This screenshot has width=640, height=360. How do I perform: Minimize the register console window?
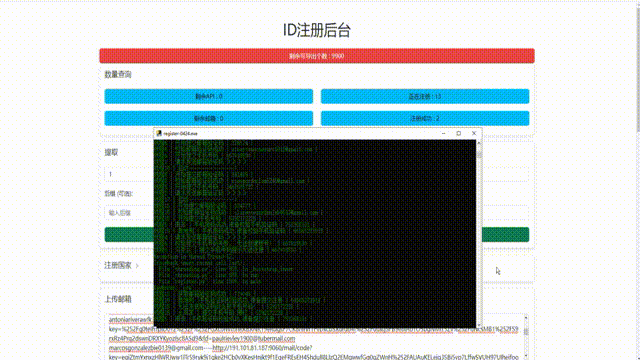point(443,133)
